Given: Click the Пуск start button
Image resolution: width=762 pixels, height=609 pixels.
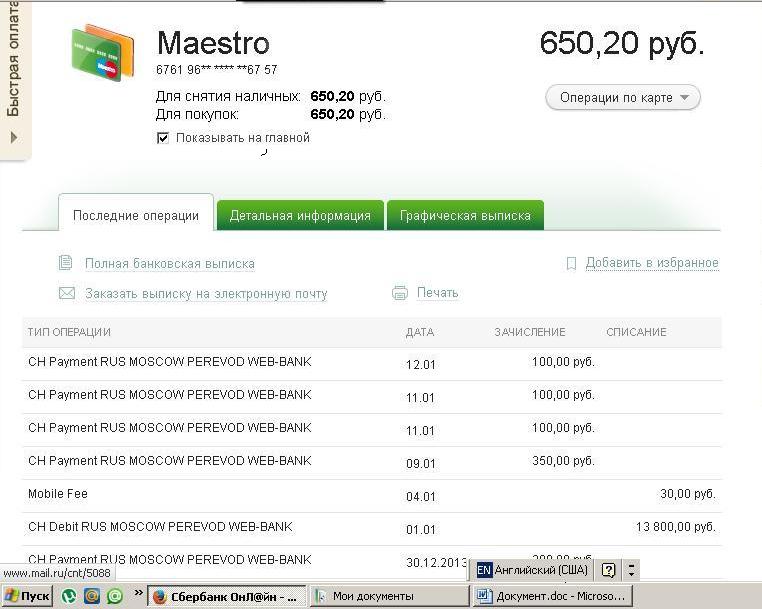Looking at the screenshot, I should click(27, 596).
